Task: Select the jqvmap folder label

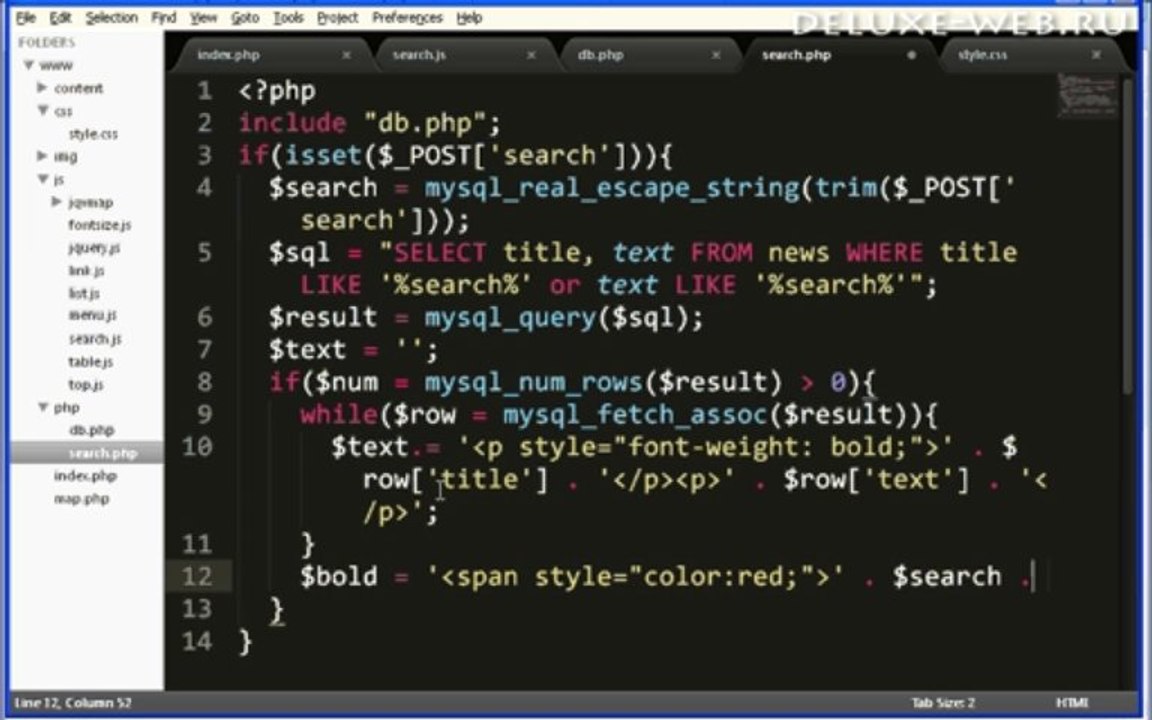Action: coord(90,202)
